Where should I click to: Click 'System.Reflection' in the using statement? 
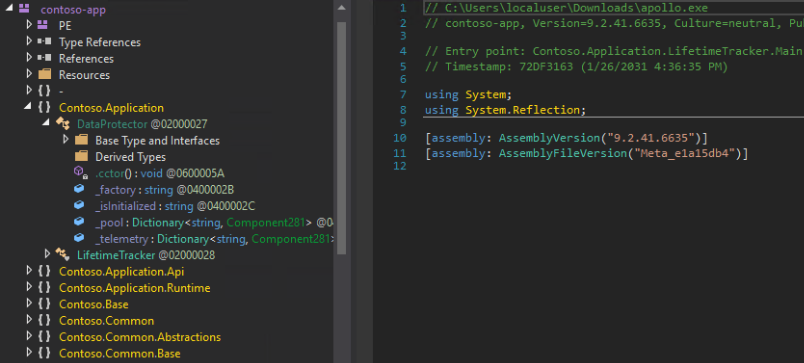522,110
